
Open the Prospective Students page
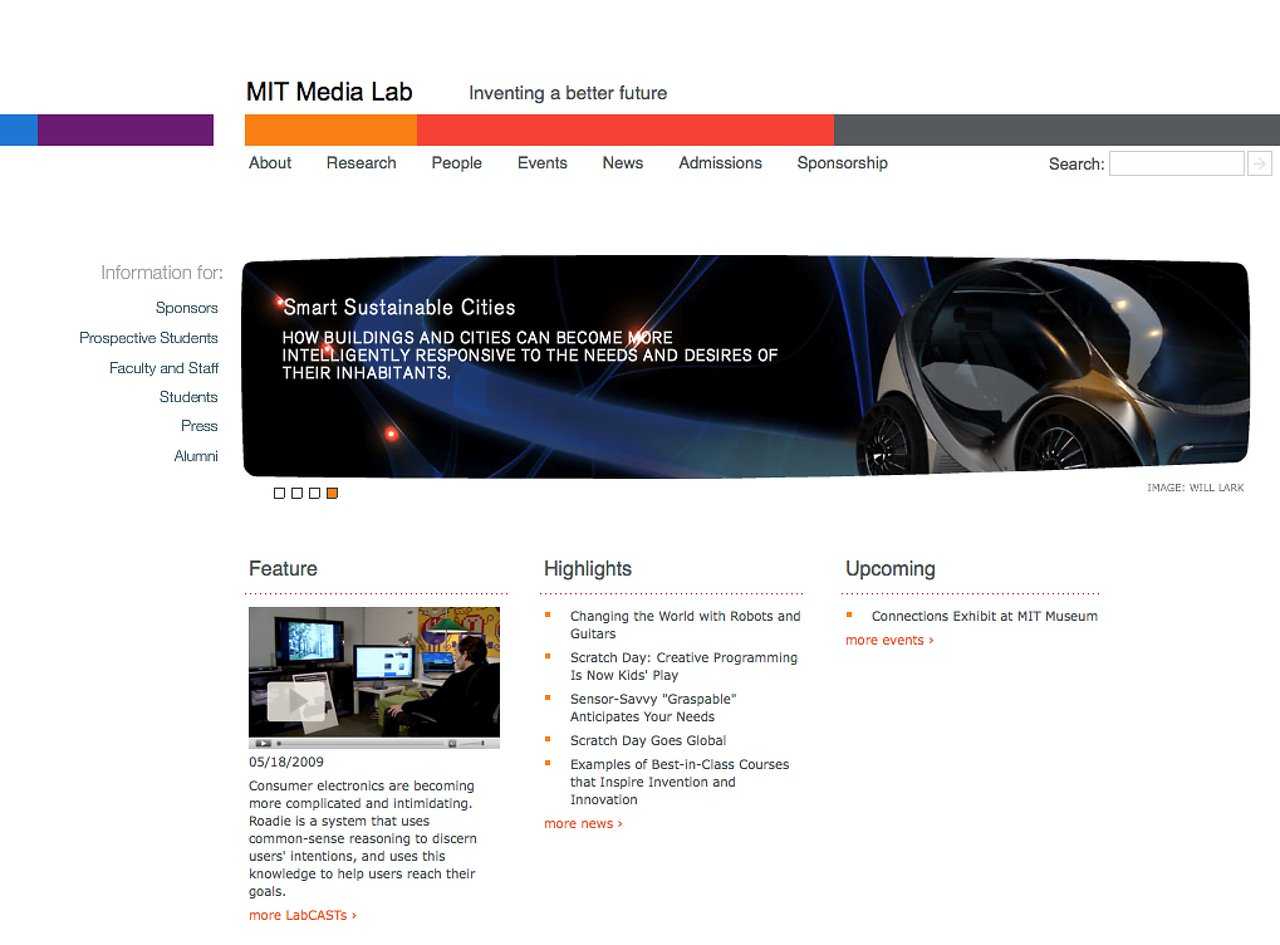pyautogui.click(x=148, y=338)
